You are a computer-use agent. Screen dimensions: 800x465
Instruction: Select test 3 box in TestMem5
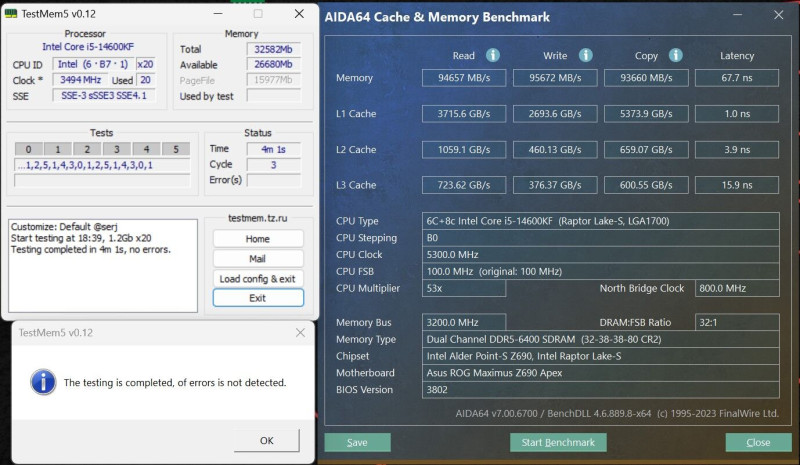coord(117,149)
